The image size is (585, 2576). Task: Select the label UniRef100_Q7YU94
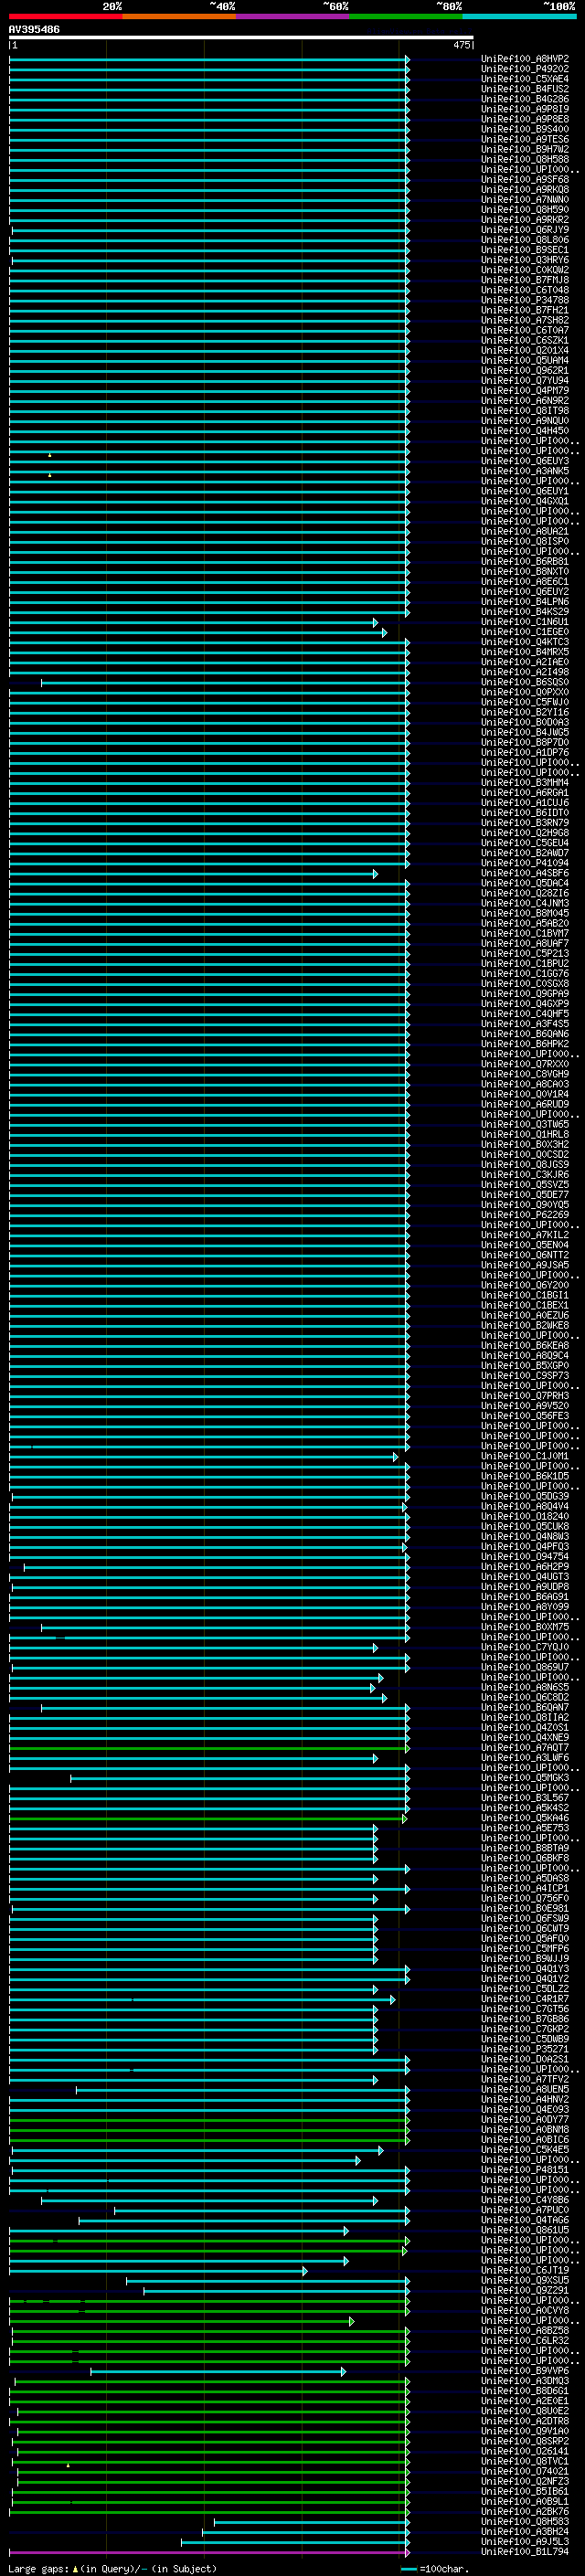point(525,380)
